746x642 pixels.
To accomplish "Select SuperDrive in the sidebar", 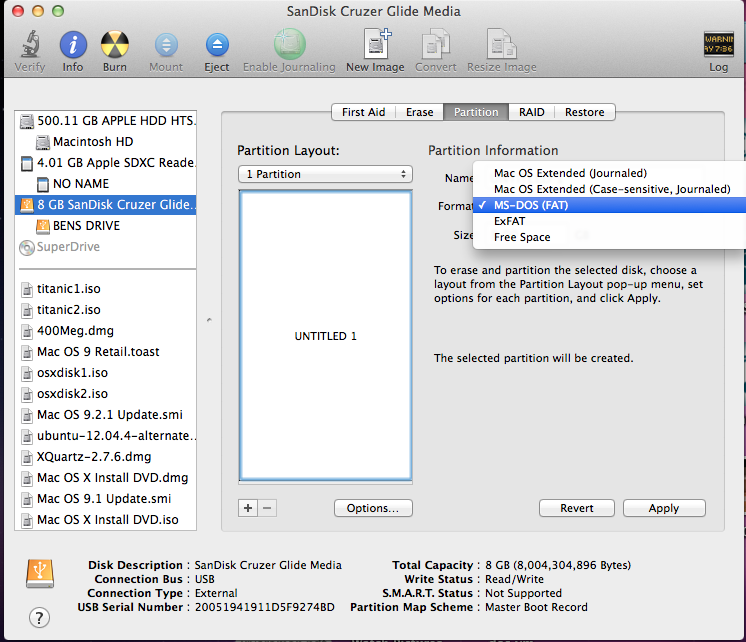I will [x=106, y=247].
